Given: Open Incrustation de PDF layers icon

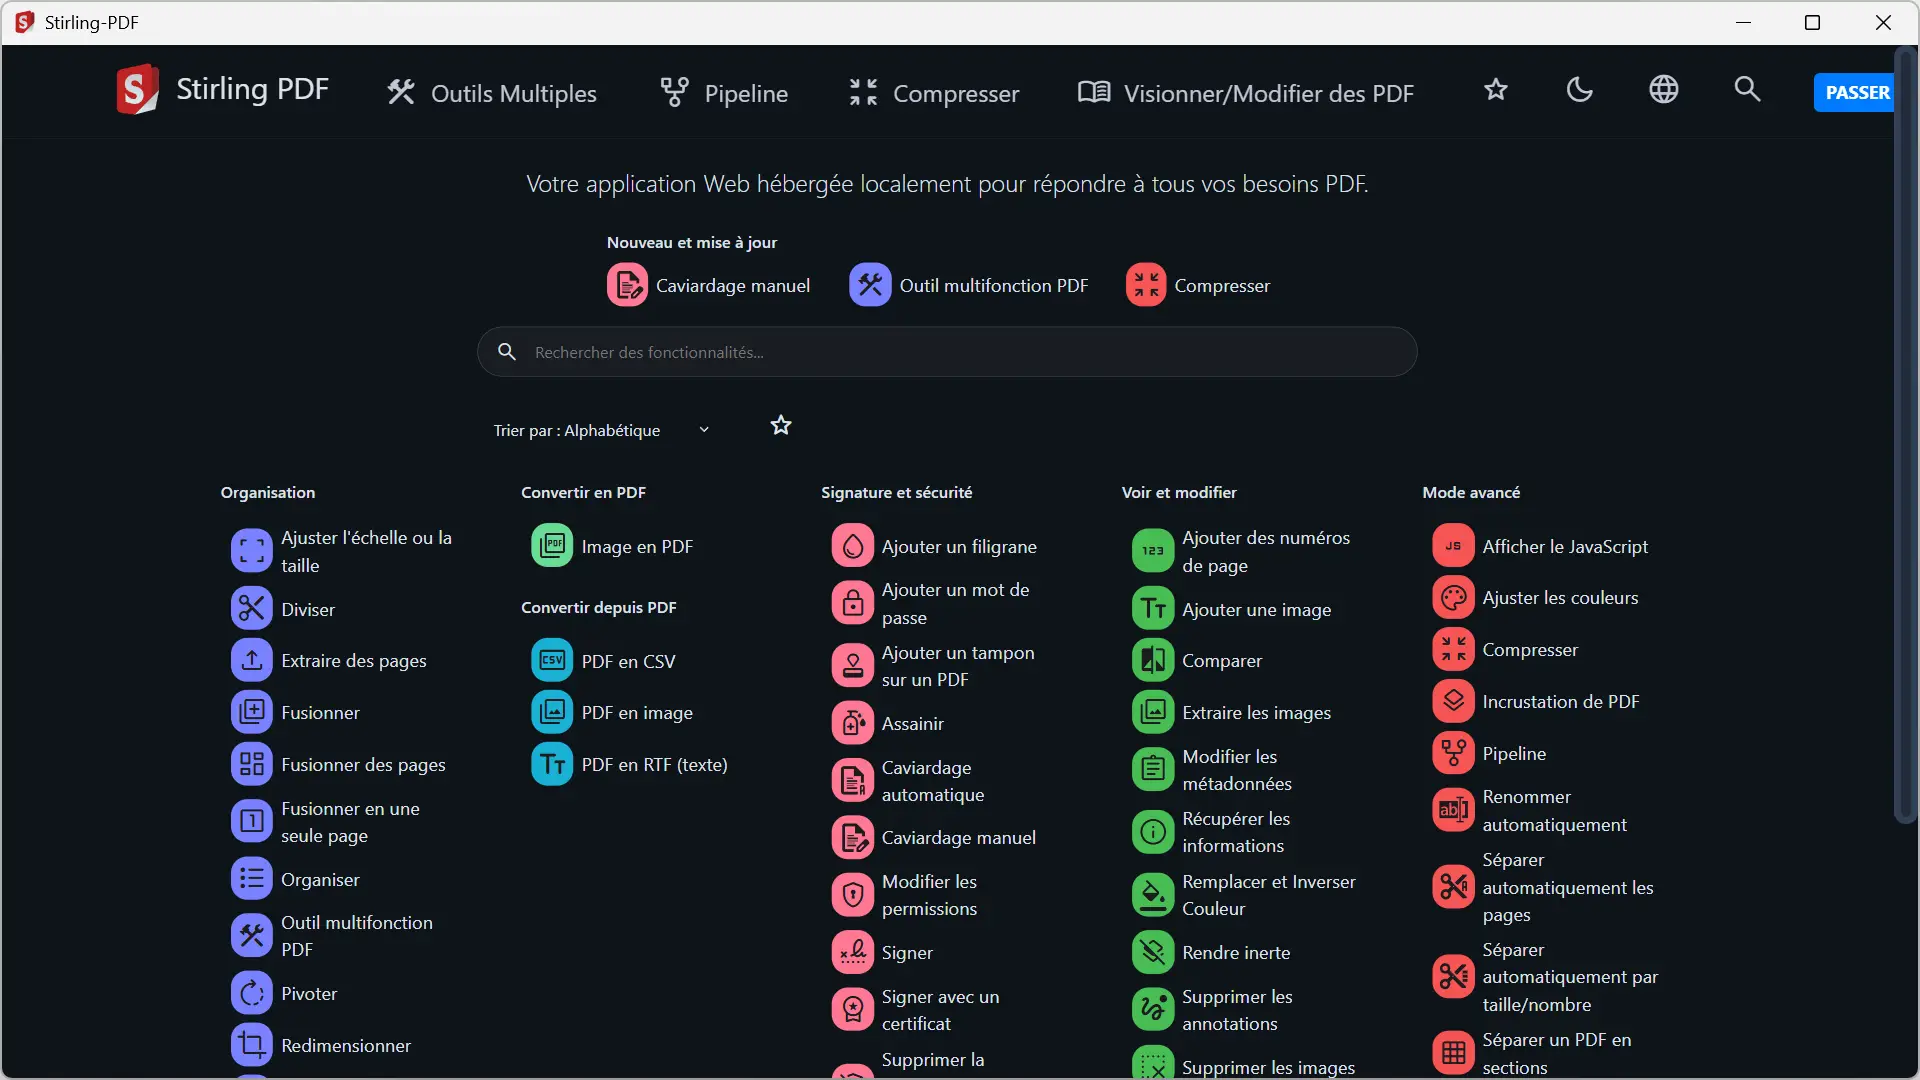Looking at the screenshot, I should (1453, 701).
